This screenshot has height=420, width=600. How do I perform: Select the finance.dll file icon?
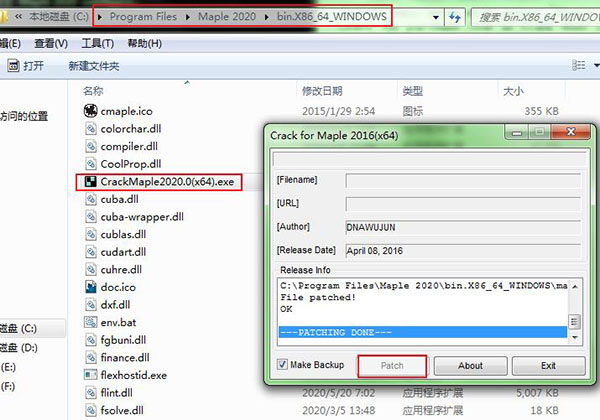(x=91, y=357)
